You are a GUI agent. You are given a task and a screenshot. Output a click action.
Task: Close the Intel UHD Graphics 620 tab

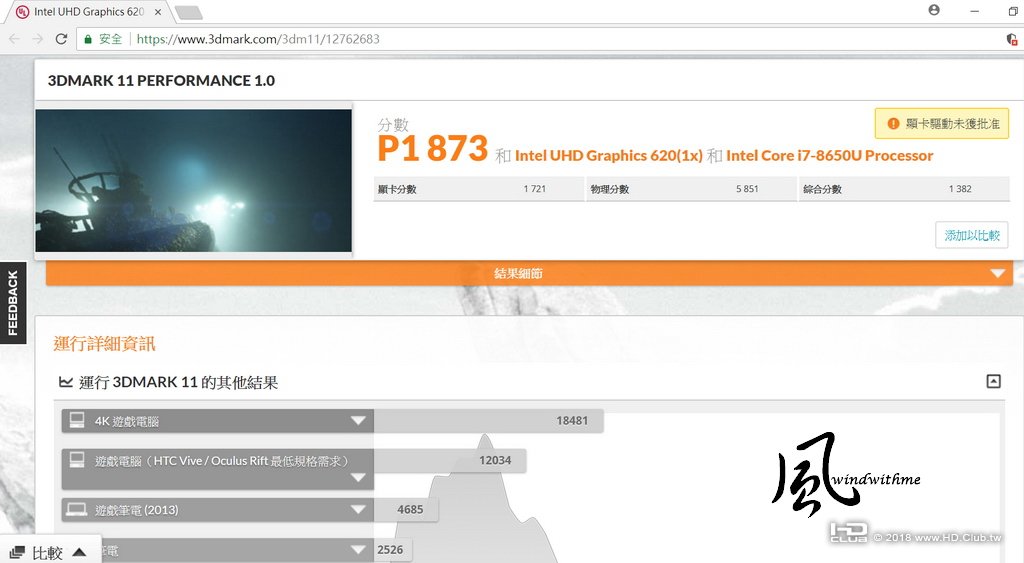click(157, 12)
